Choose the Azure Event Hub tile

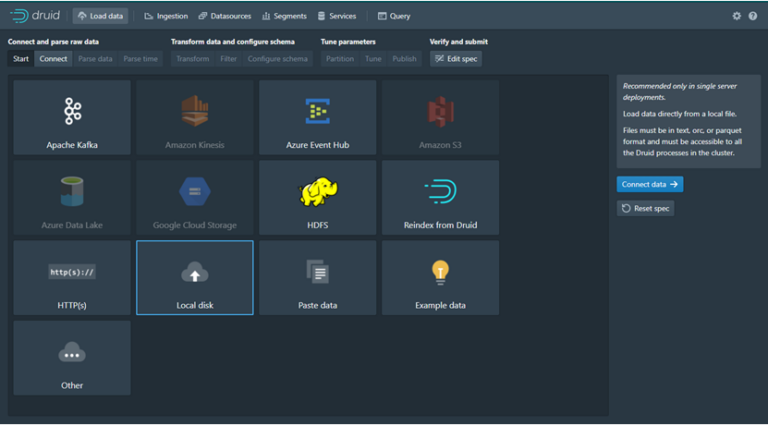click(317, 118)
